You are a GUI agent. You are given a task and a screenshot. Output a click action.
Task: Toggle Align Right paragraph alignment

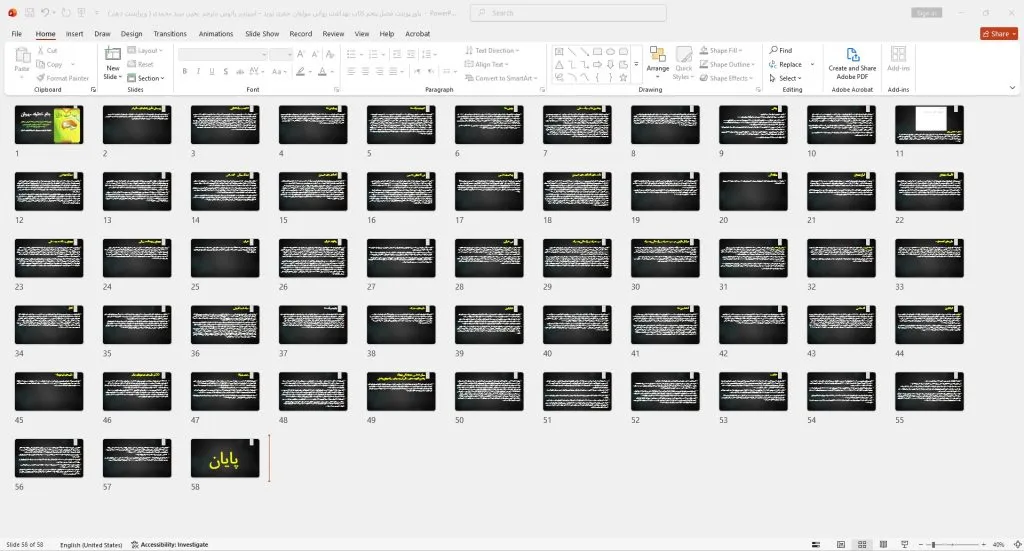pyautogui.click(x=379, y=71)
